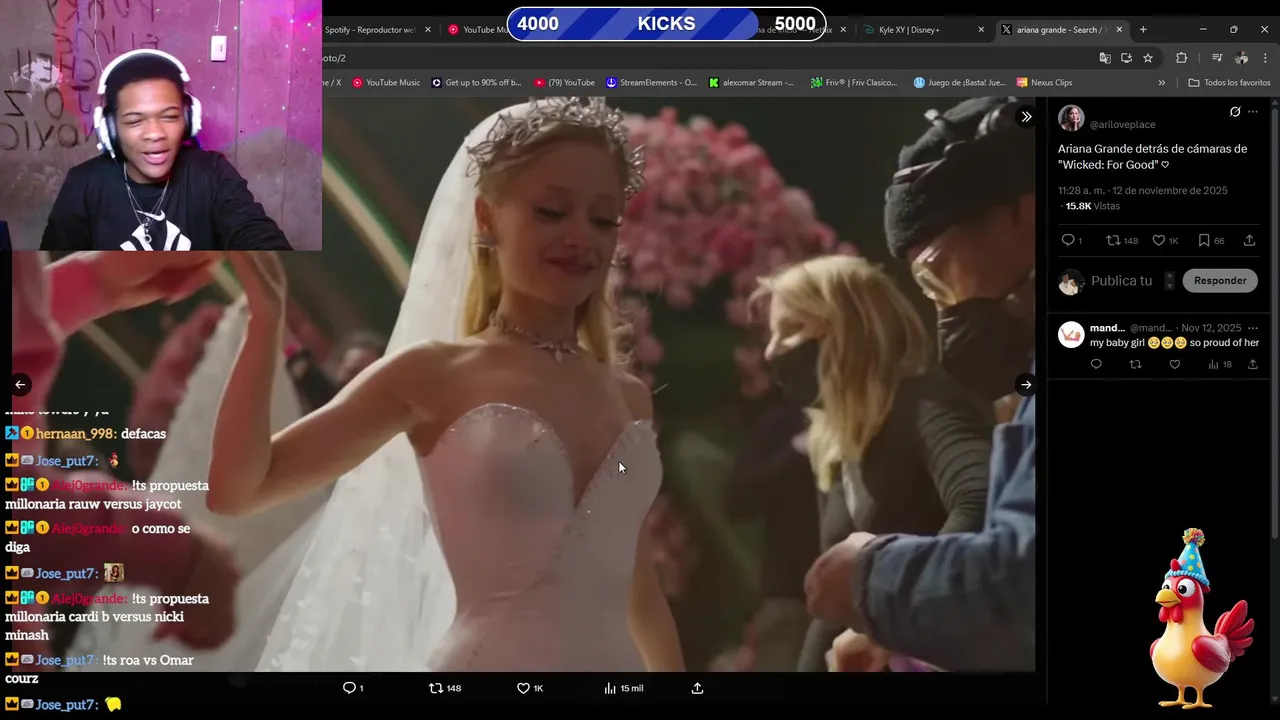Open more options on mand... reply
1280x720 pixels.
(x=1253, y=328)
